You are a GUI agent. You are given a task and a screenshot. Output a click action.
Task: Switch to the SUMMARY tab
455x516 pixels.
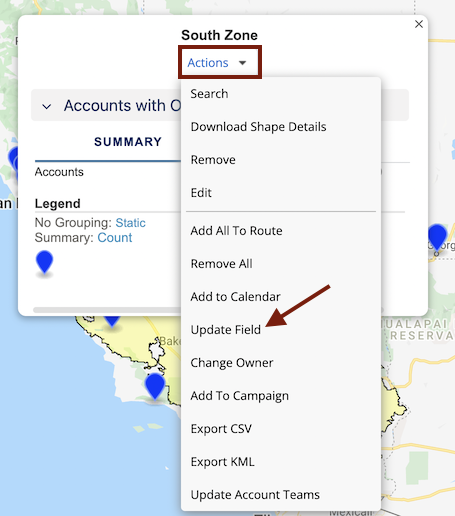(x=128, y=142)
